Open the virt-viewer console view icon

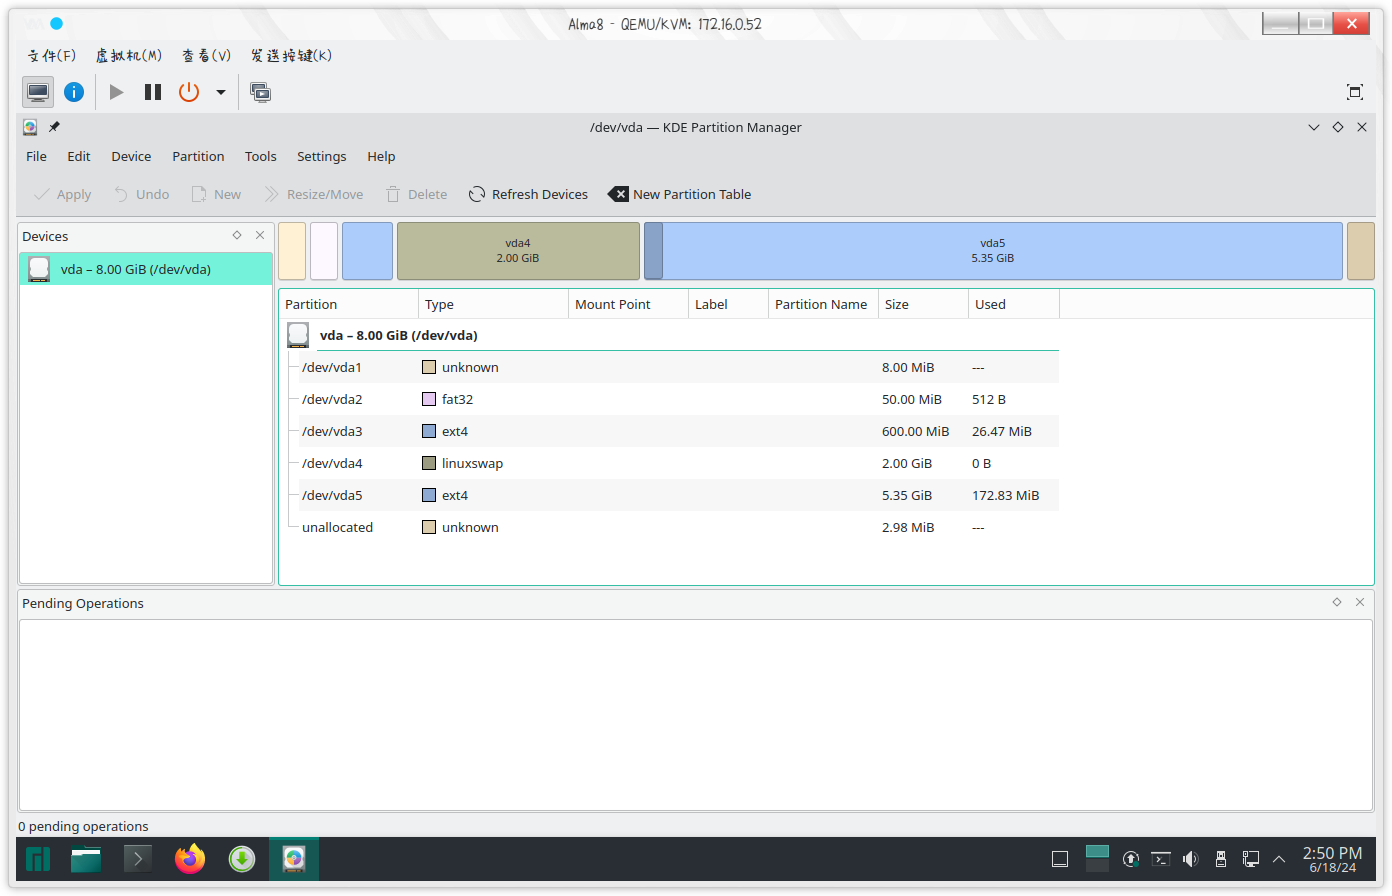38,92
